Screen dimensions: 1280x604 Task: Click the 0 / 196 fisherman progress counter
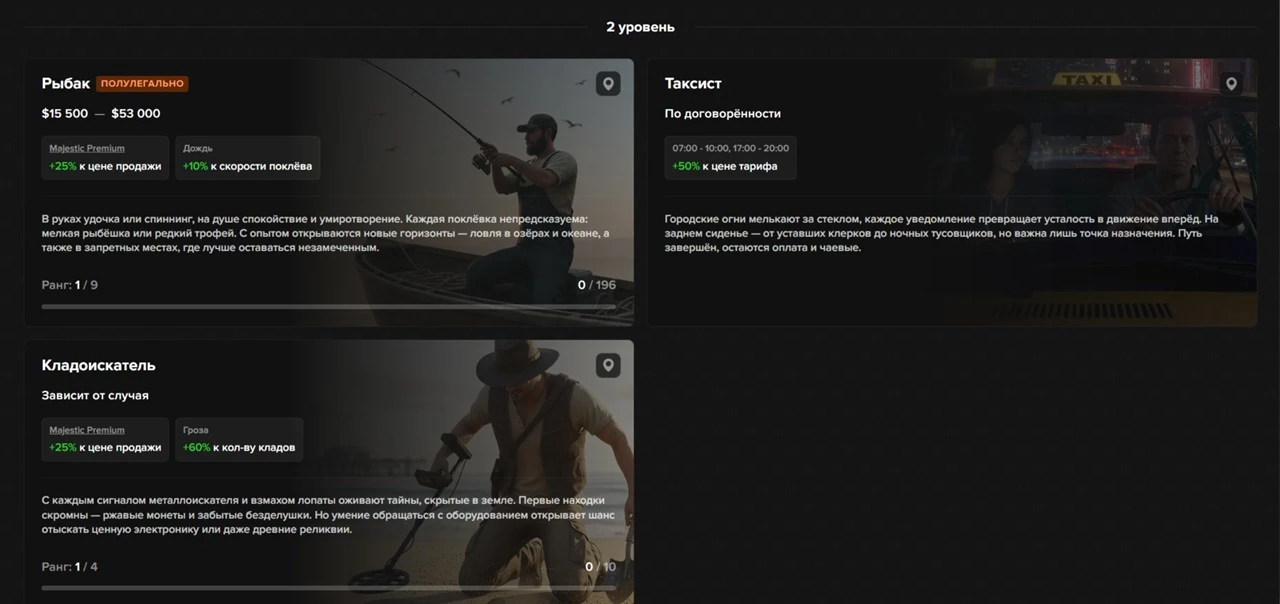tap(596, 286)
